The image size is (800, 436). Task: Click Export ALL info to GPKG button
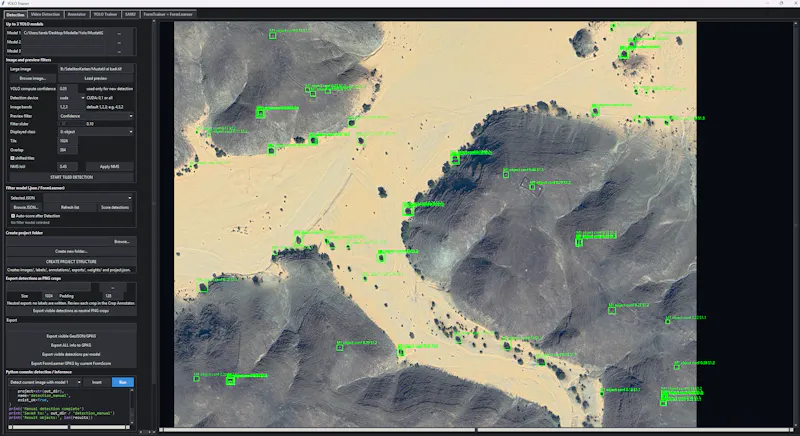click(71, 345)
